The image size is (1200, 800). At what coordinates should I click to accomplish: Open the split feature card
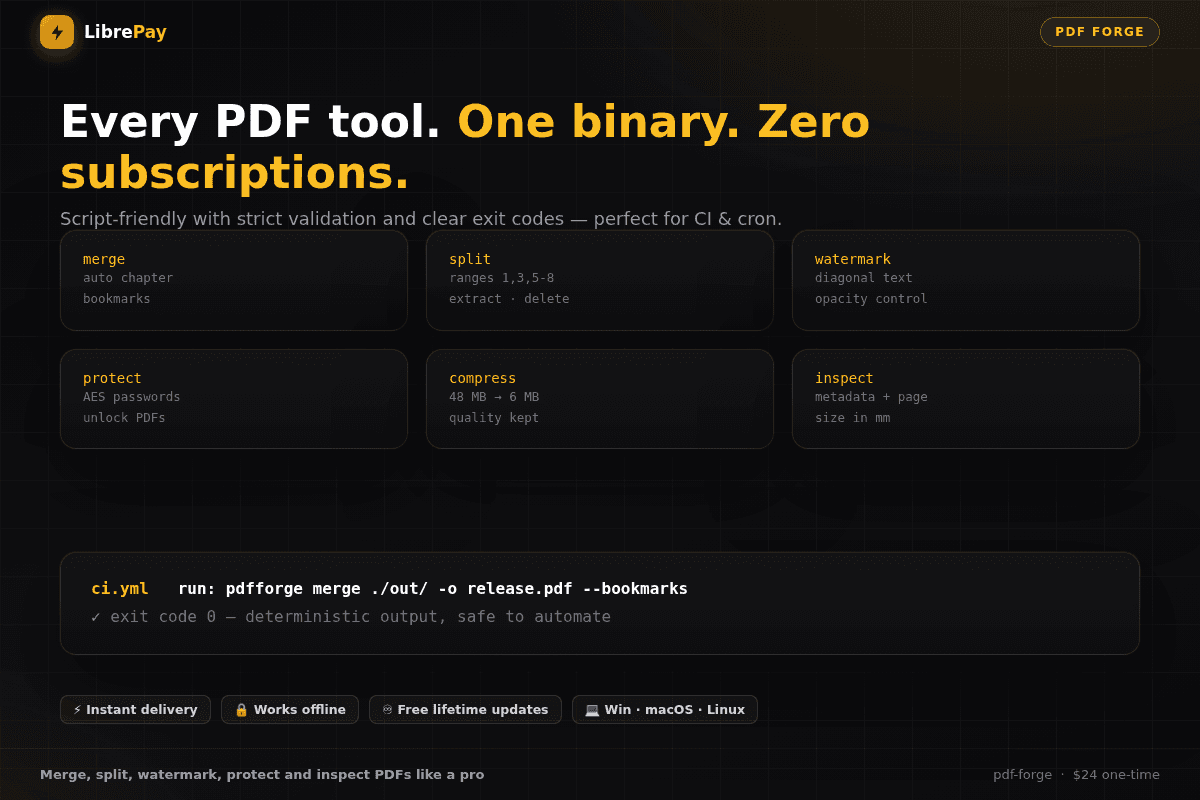tap(600, 280)
